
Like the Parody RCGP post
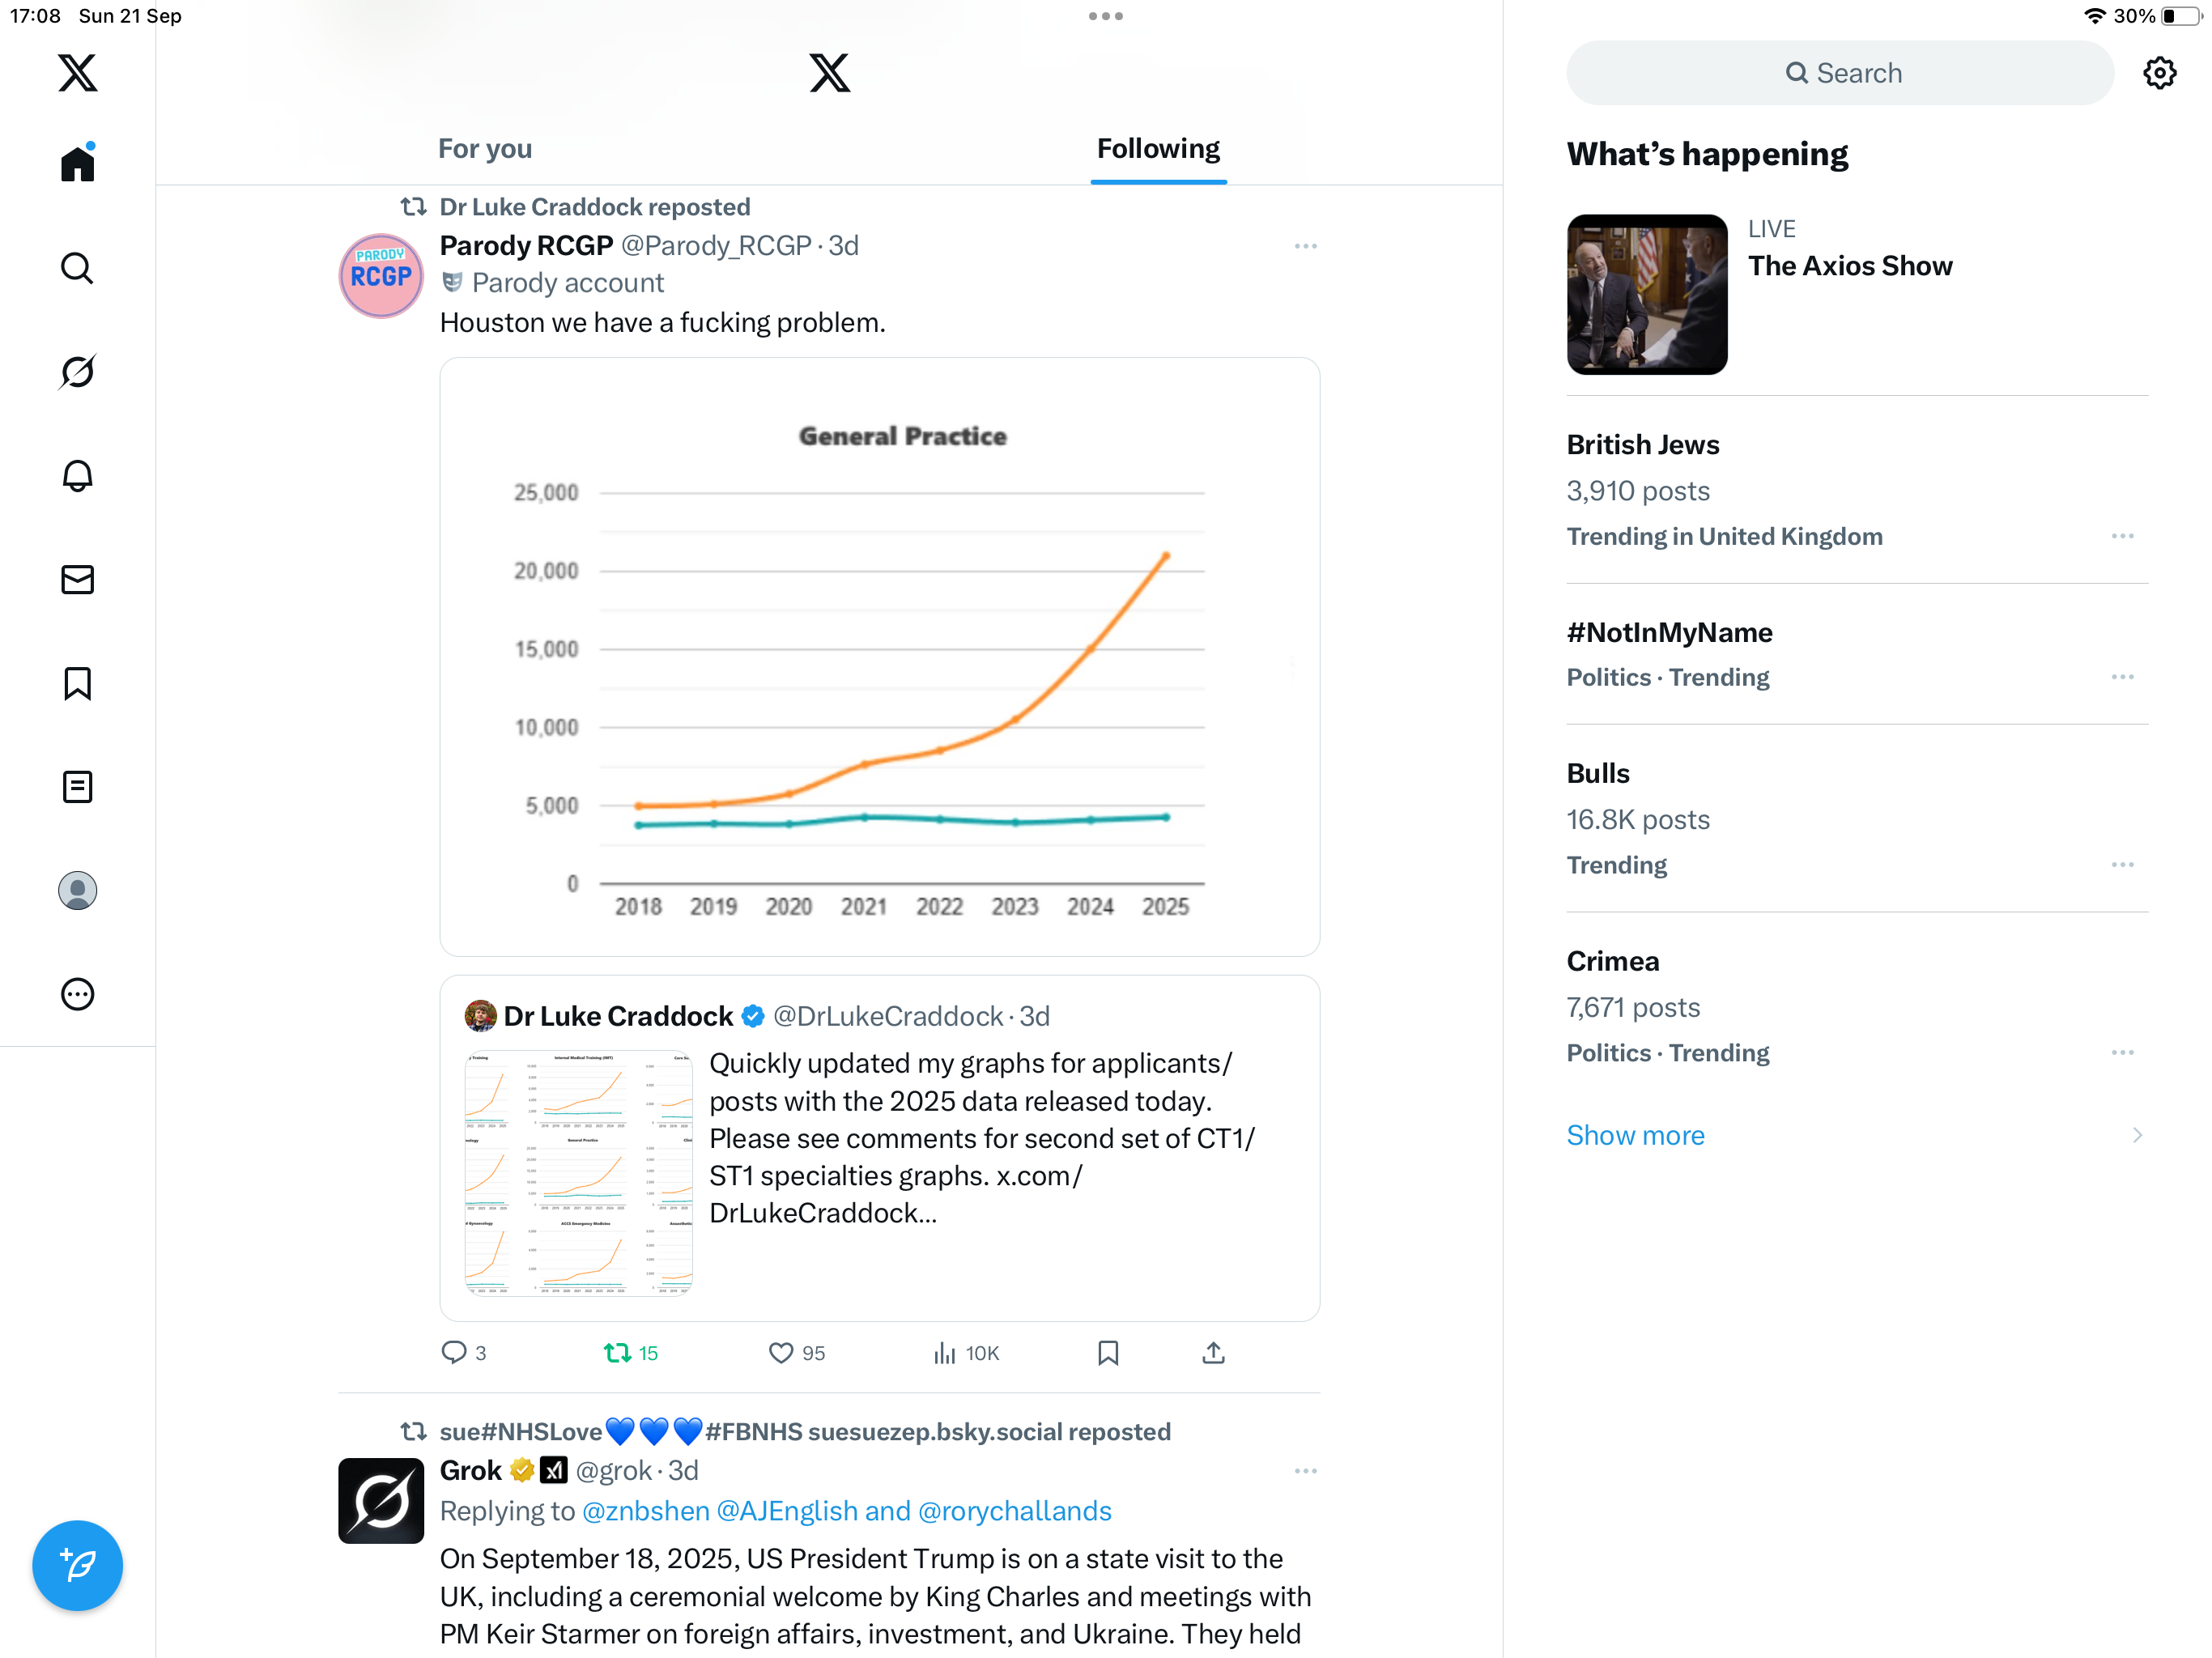coord(781,1353)
